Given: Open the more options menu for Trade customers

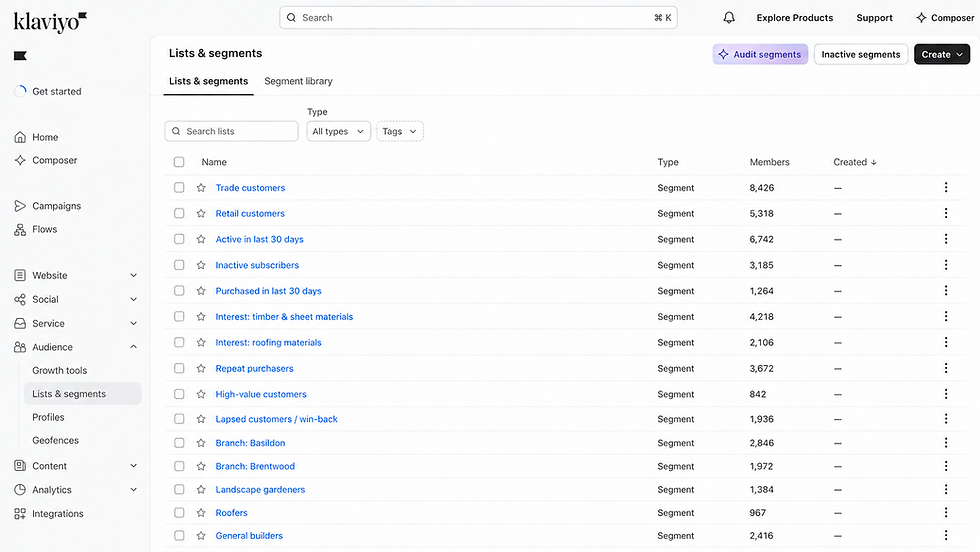Looking at the screenshot, I should point(946,187).
